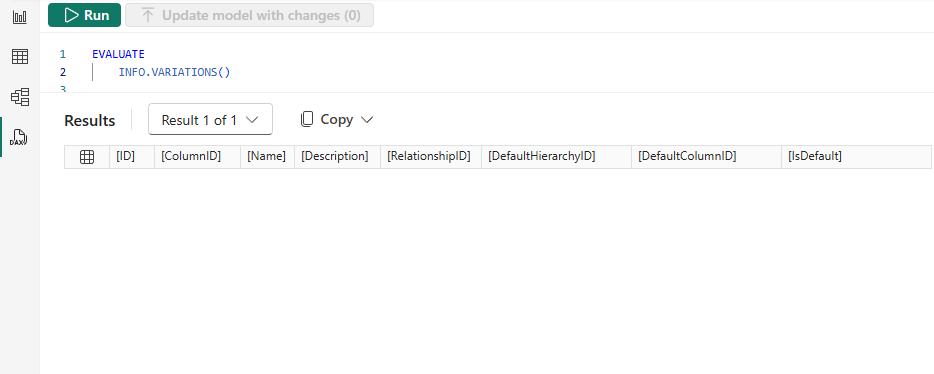
Task: Click the results grid select-all icon
Action: click(87, 157)
